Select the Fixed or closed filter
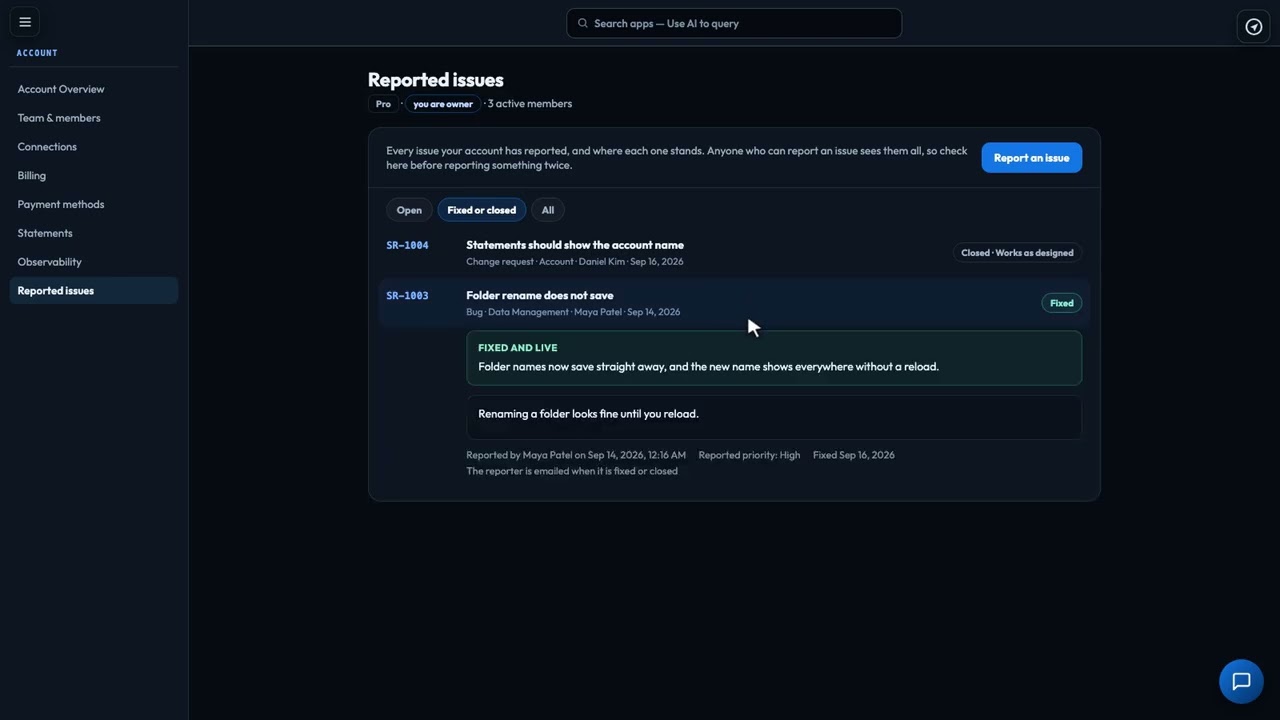1280x720 pixels. coord(482,210)
